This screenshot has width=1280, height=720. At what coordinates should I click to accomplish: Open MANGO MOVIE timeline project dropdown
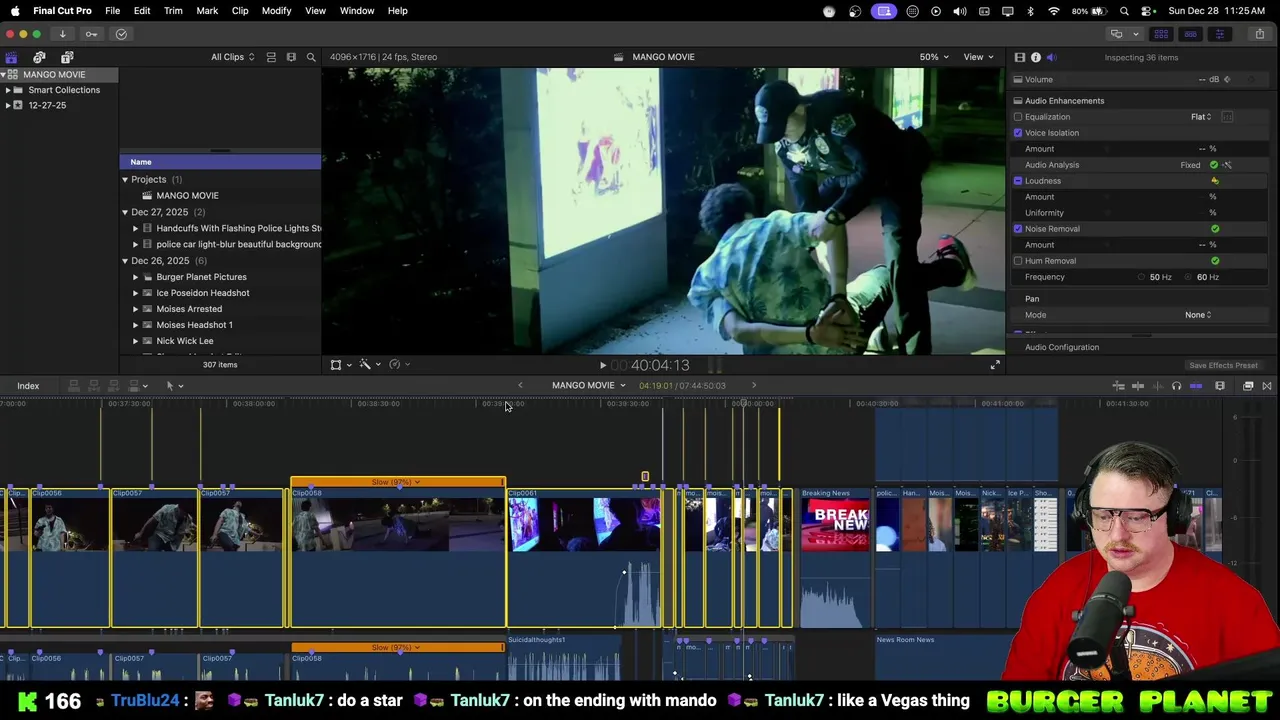click(588, 386)
